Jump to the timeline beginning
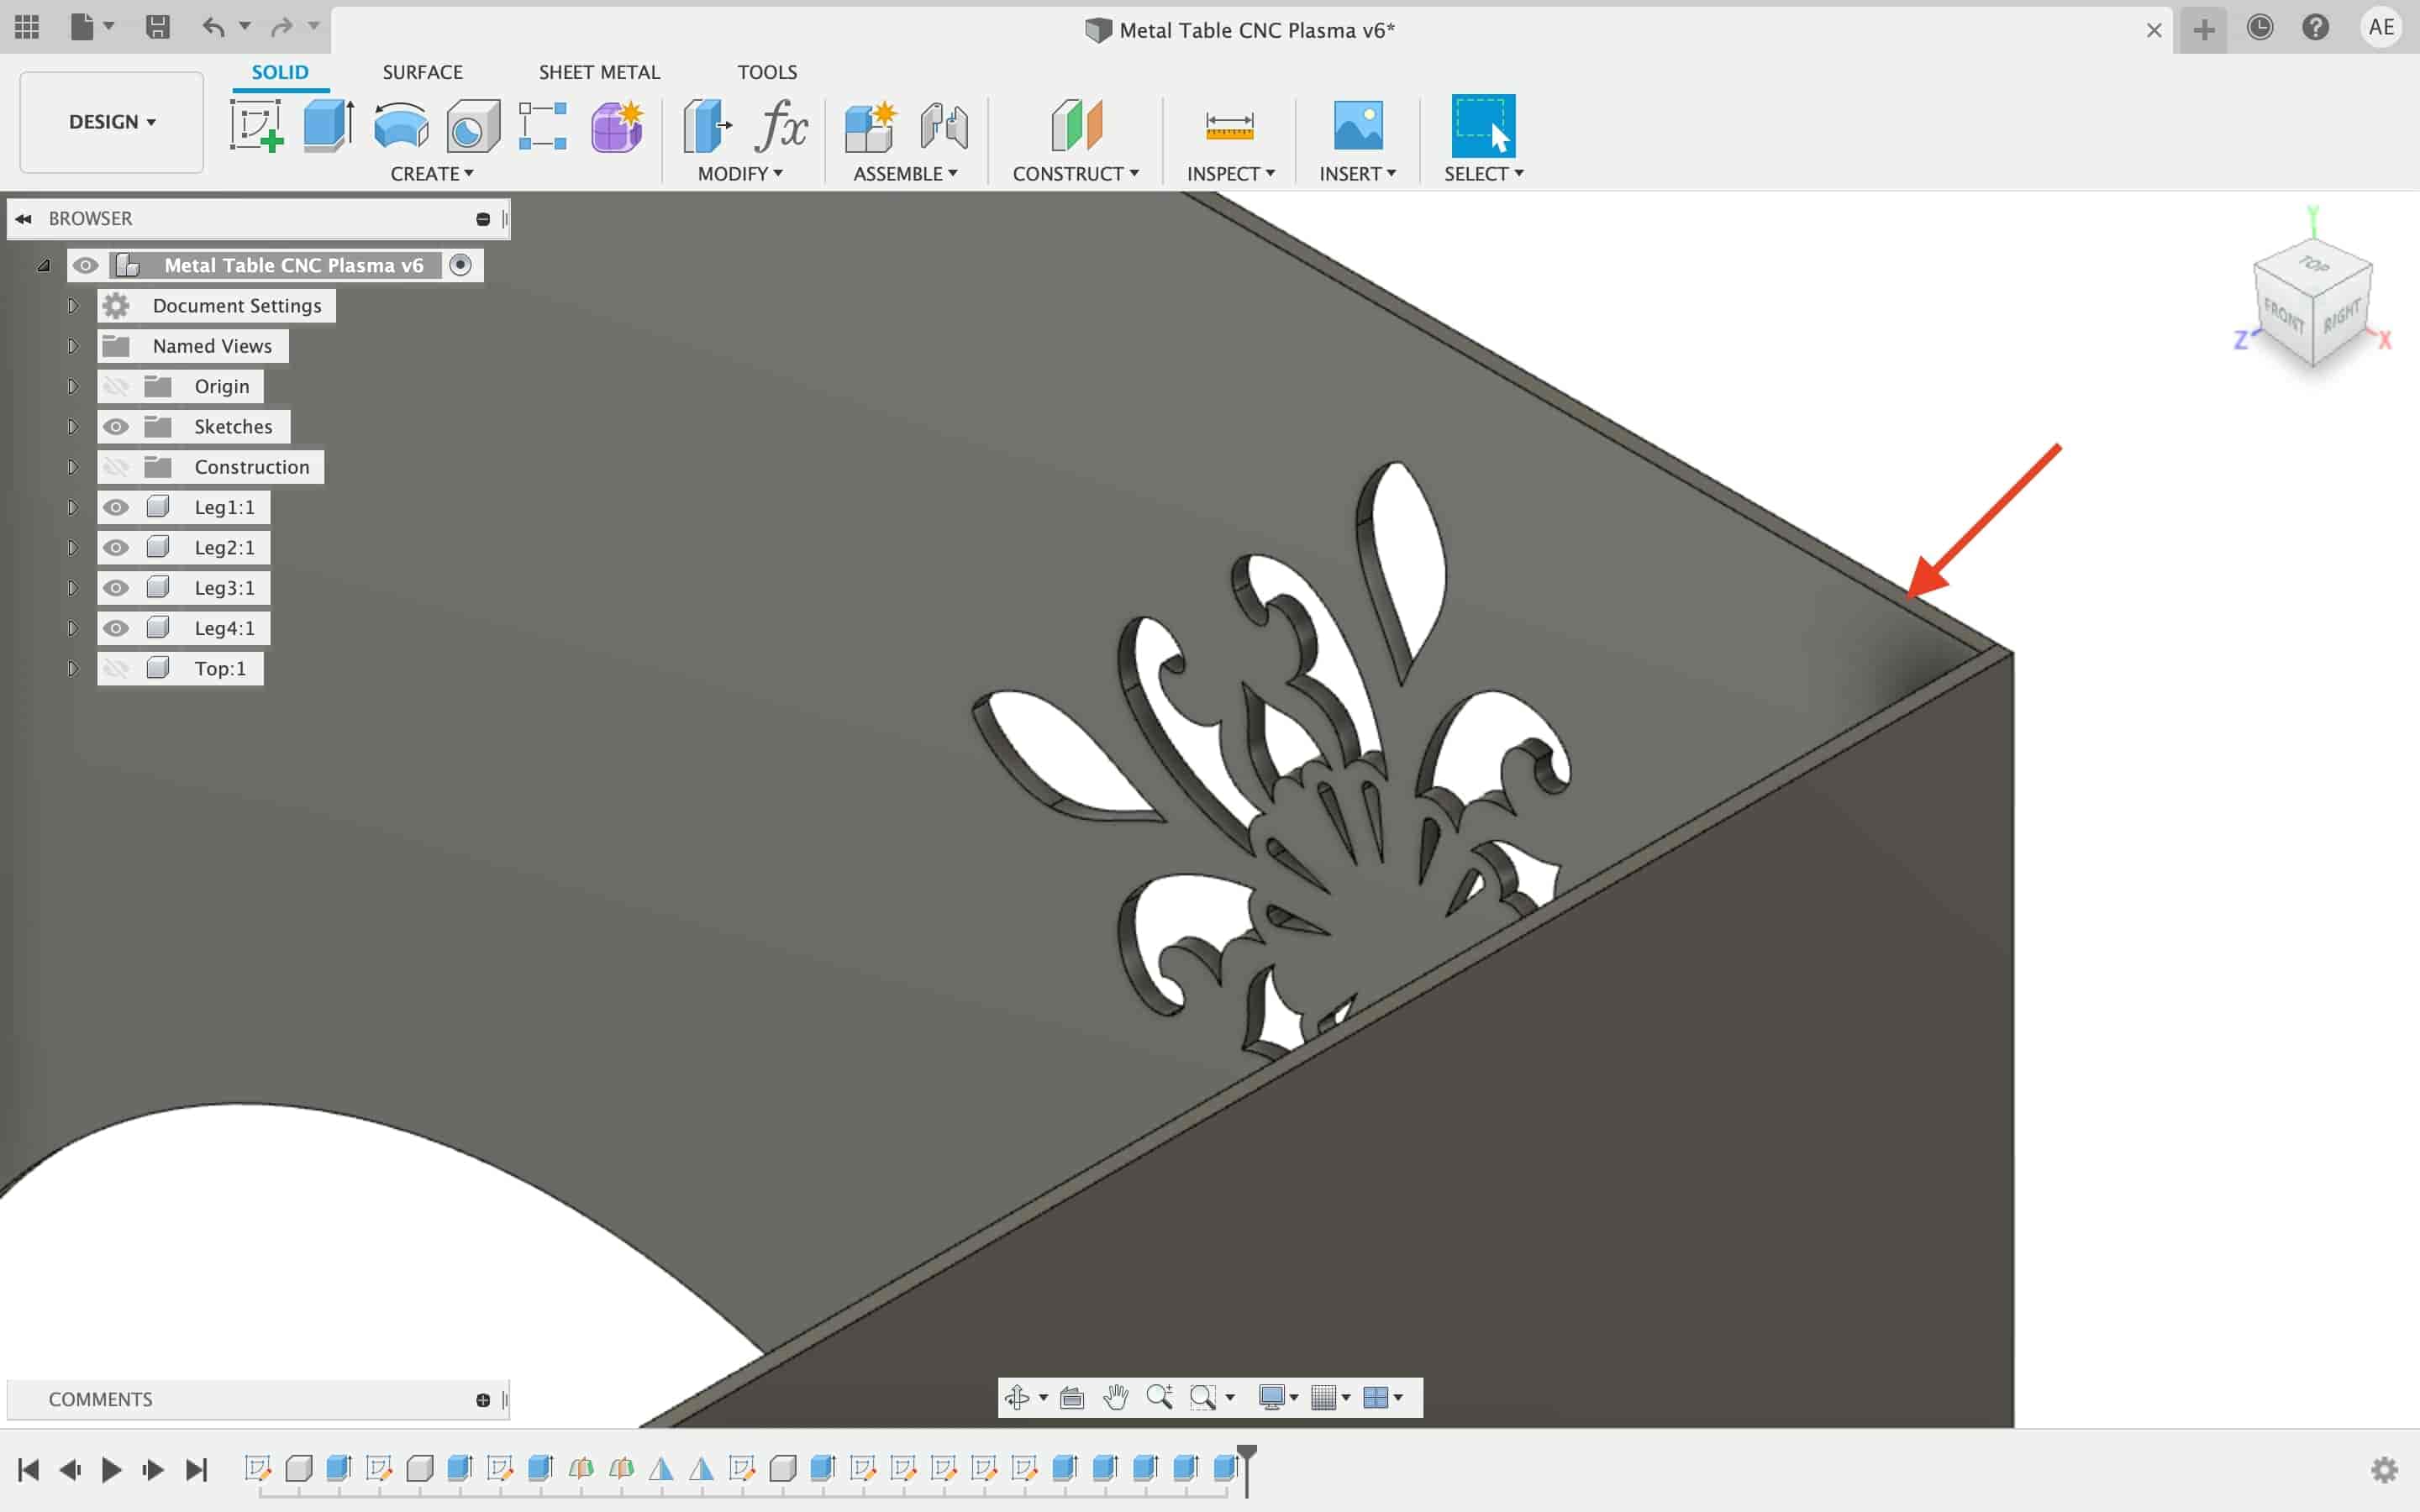The image size is (2420, 1512). (28, 1469)
